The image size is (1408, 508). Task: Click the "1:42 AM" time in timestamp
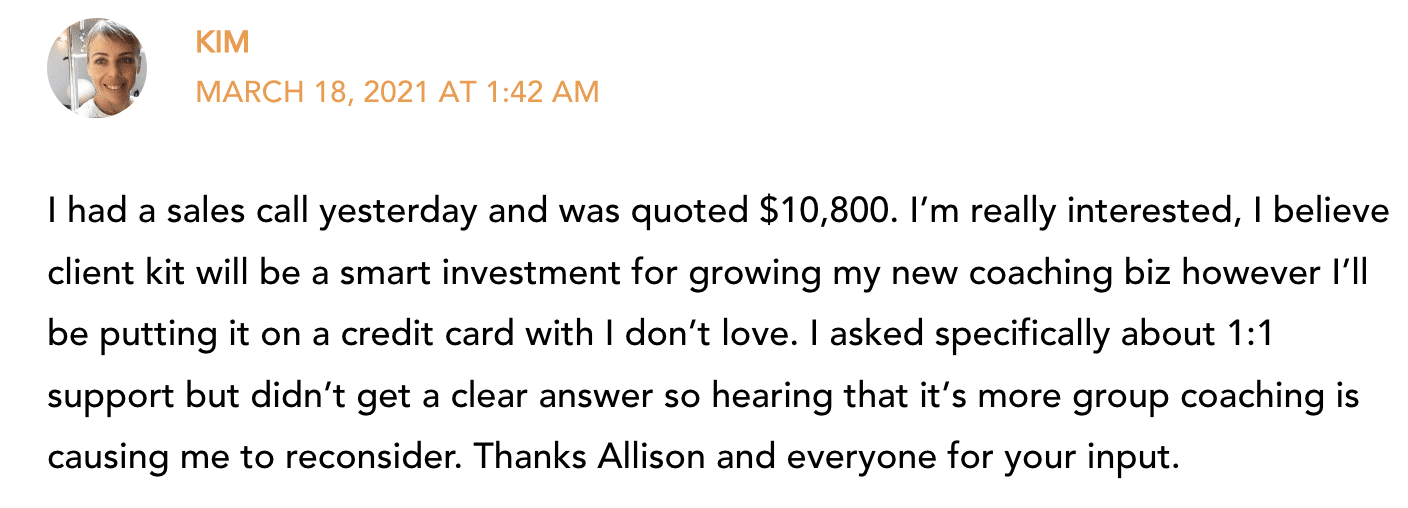point(537,92)
